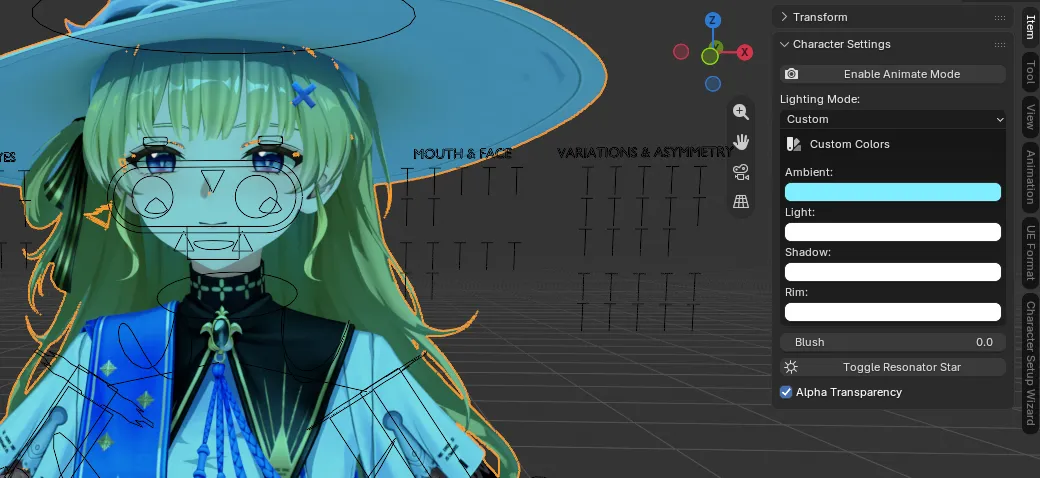1040x478 pixels.
Task: Pick the Shadow color swatch
Action: 893,272
